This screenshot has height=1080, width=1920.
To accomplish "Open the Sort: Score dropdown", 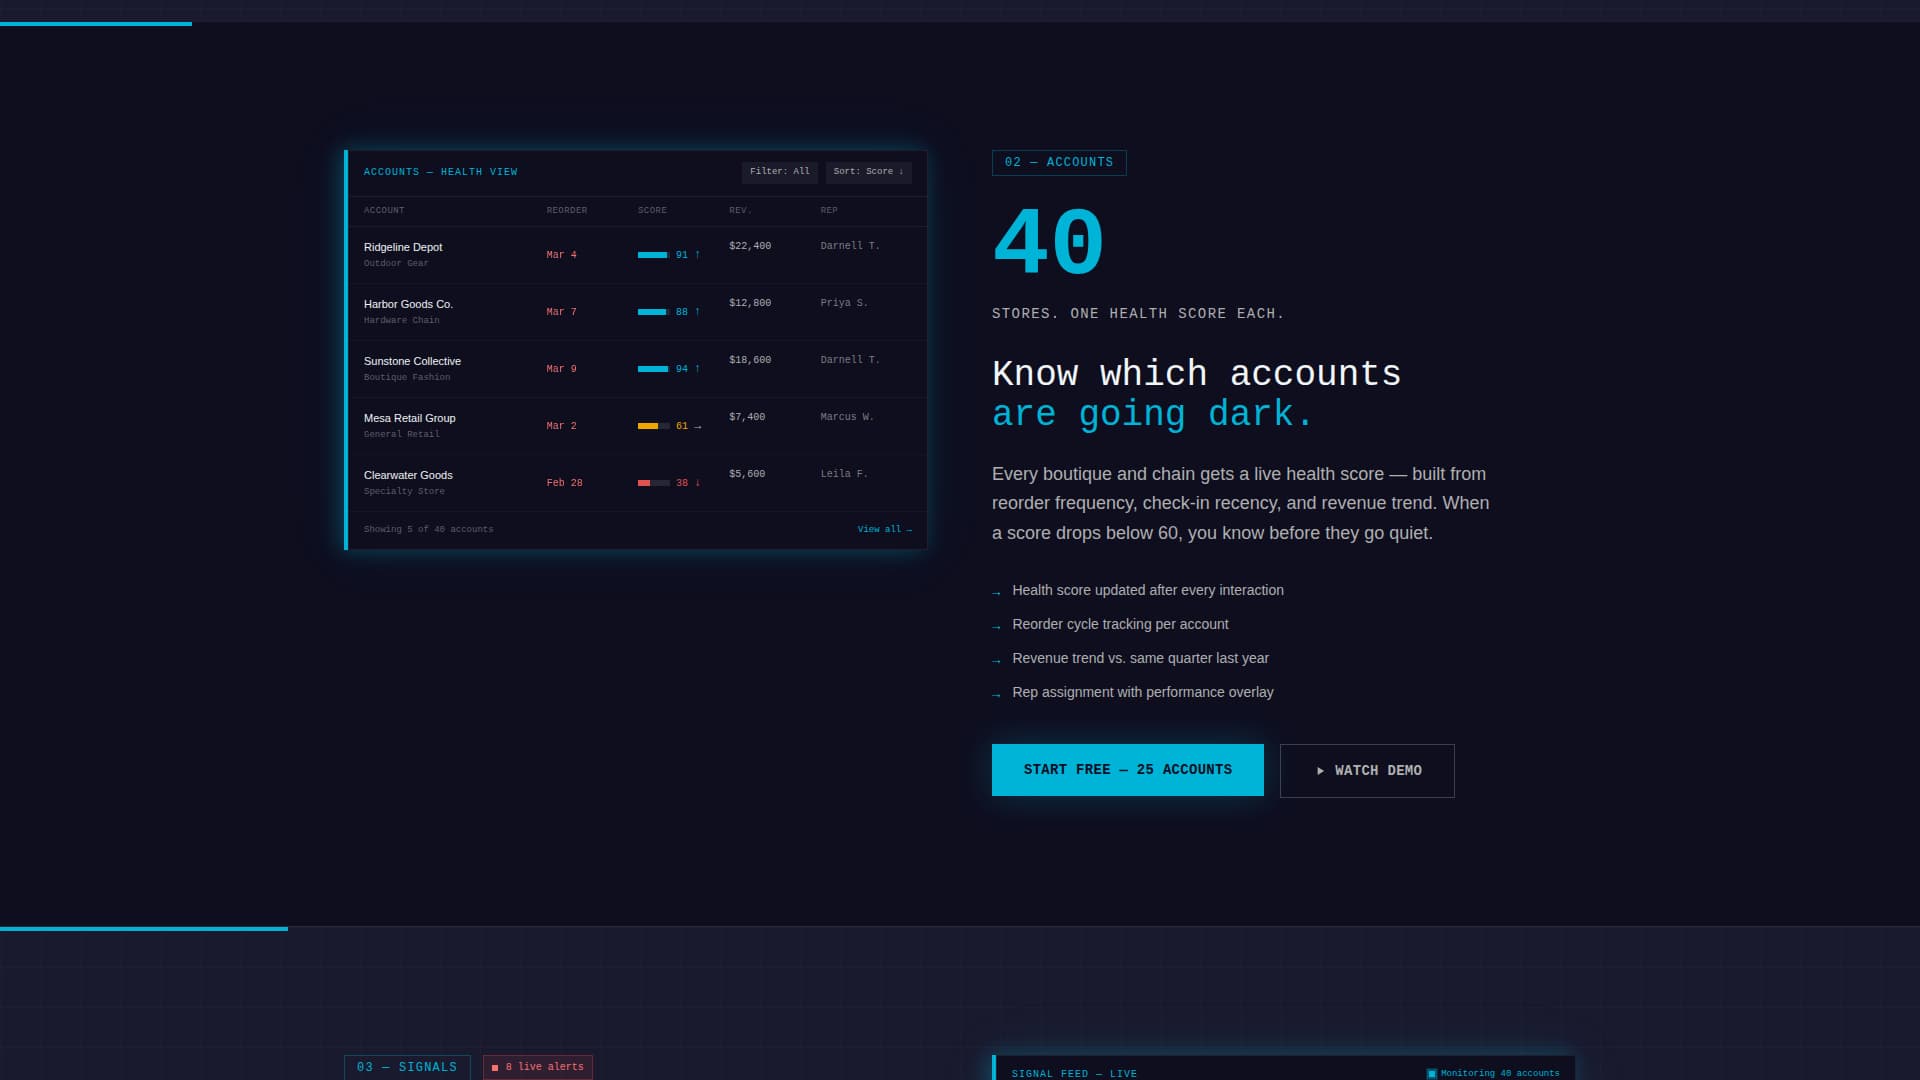I will (x=868, y=172).
